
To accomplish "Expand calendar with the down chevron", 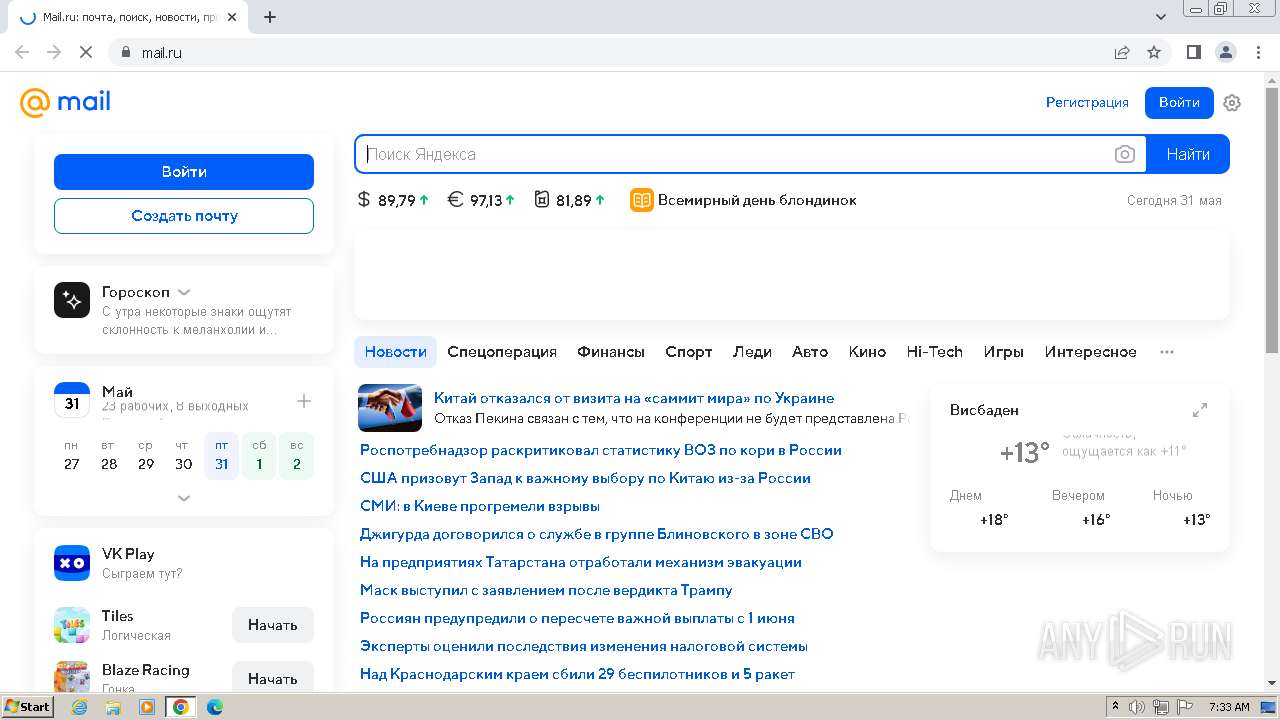I will (x=184, y=497).
